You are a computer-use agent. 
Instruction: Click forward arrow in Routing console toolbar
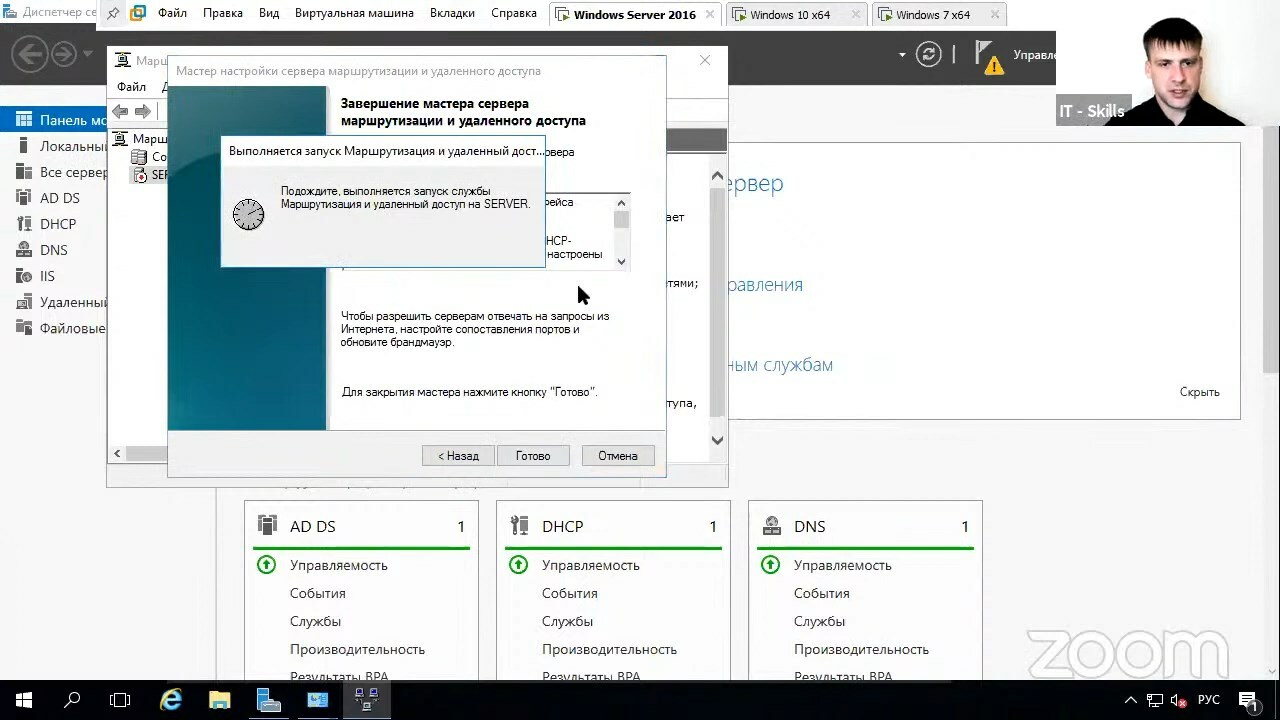143,112
